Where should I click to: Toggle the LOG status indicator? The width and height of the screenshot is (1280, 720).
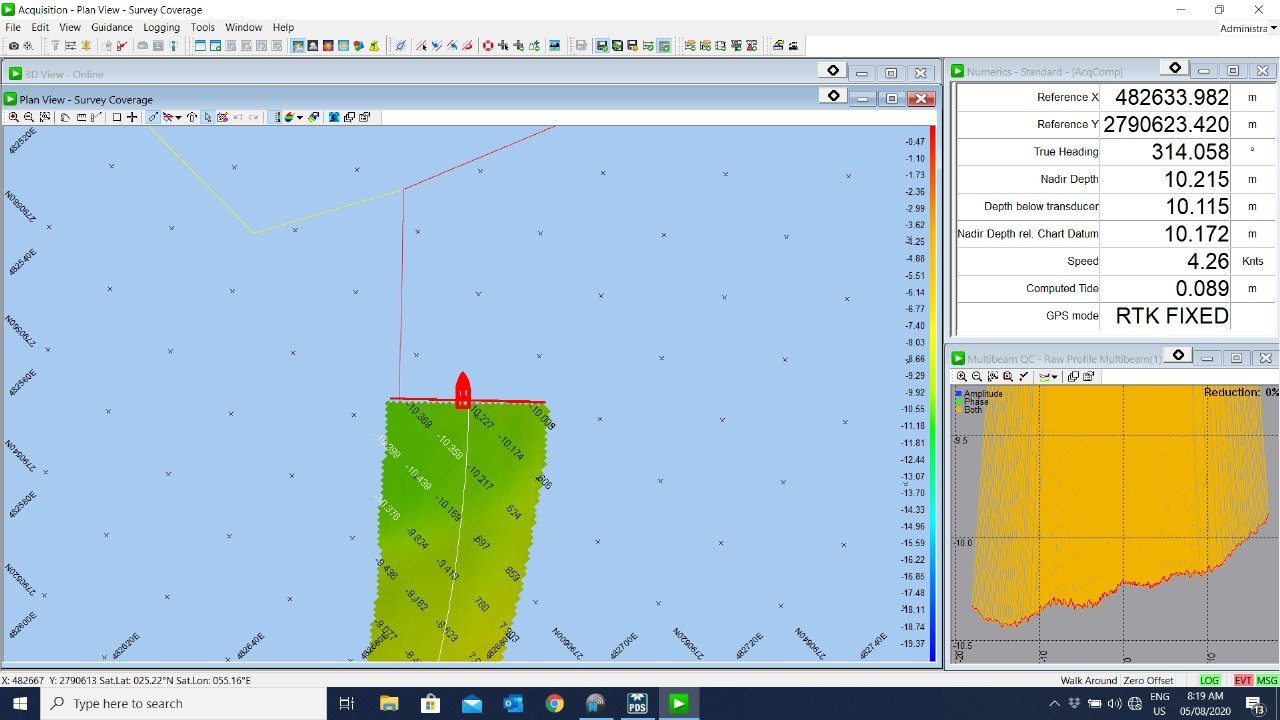1209,680
